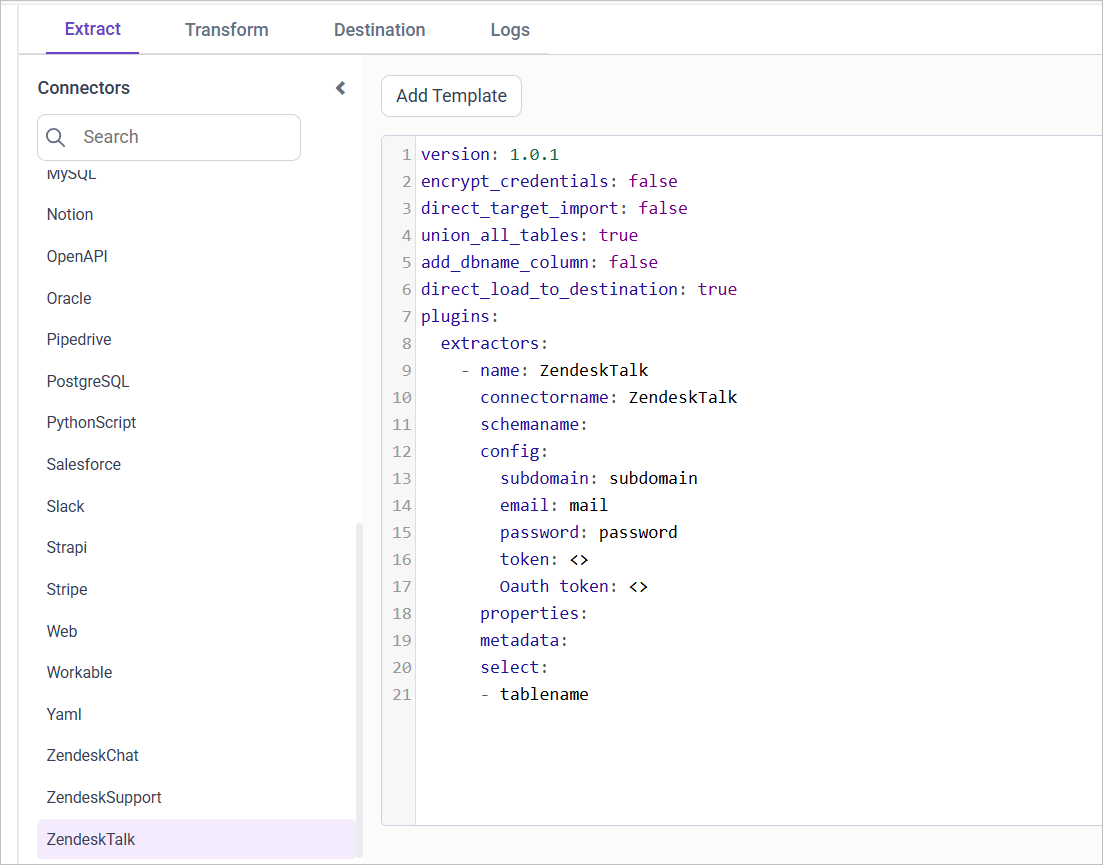This screenshot has height=865, width=1103.
Task: Switch to the Transform tab
Action: coord(226,30)
